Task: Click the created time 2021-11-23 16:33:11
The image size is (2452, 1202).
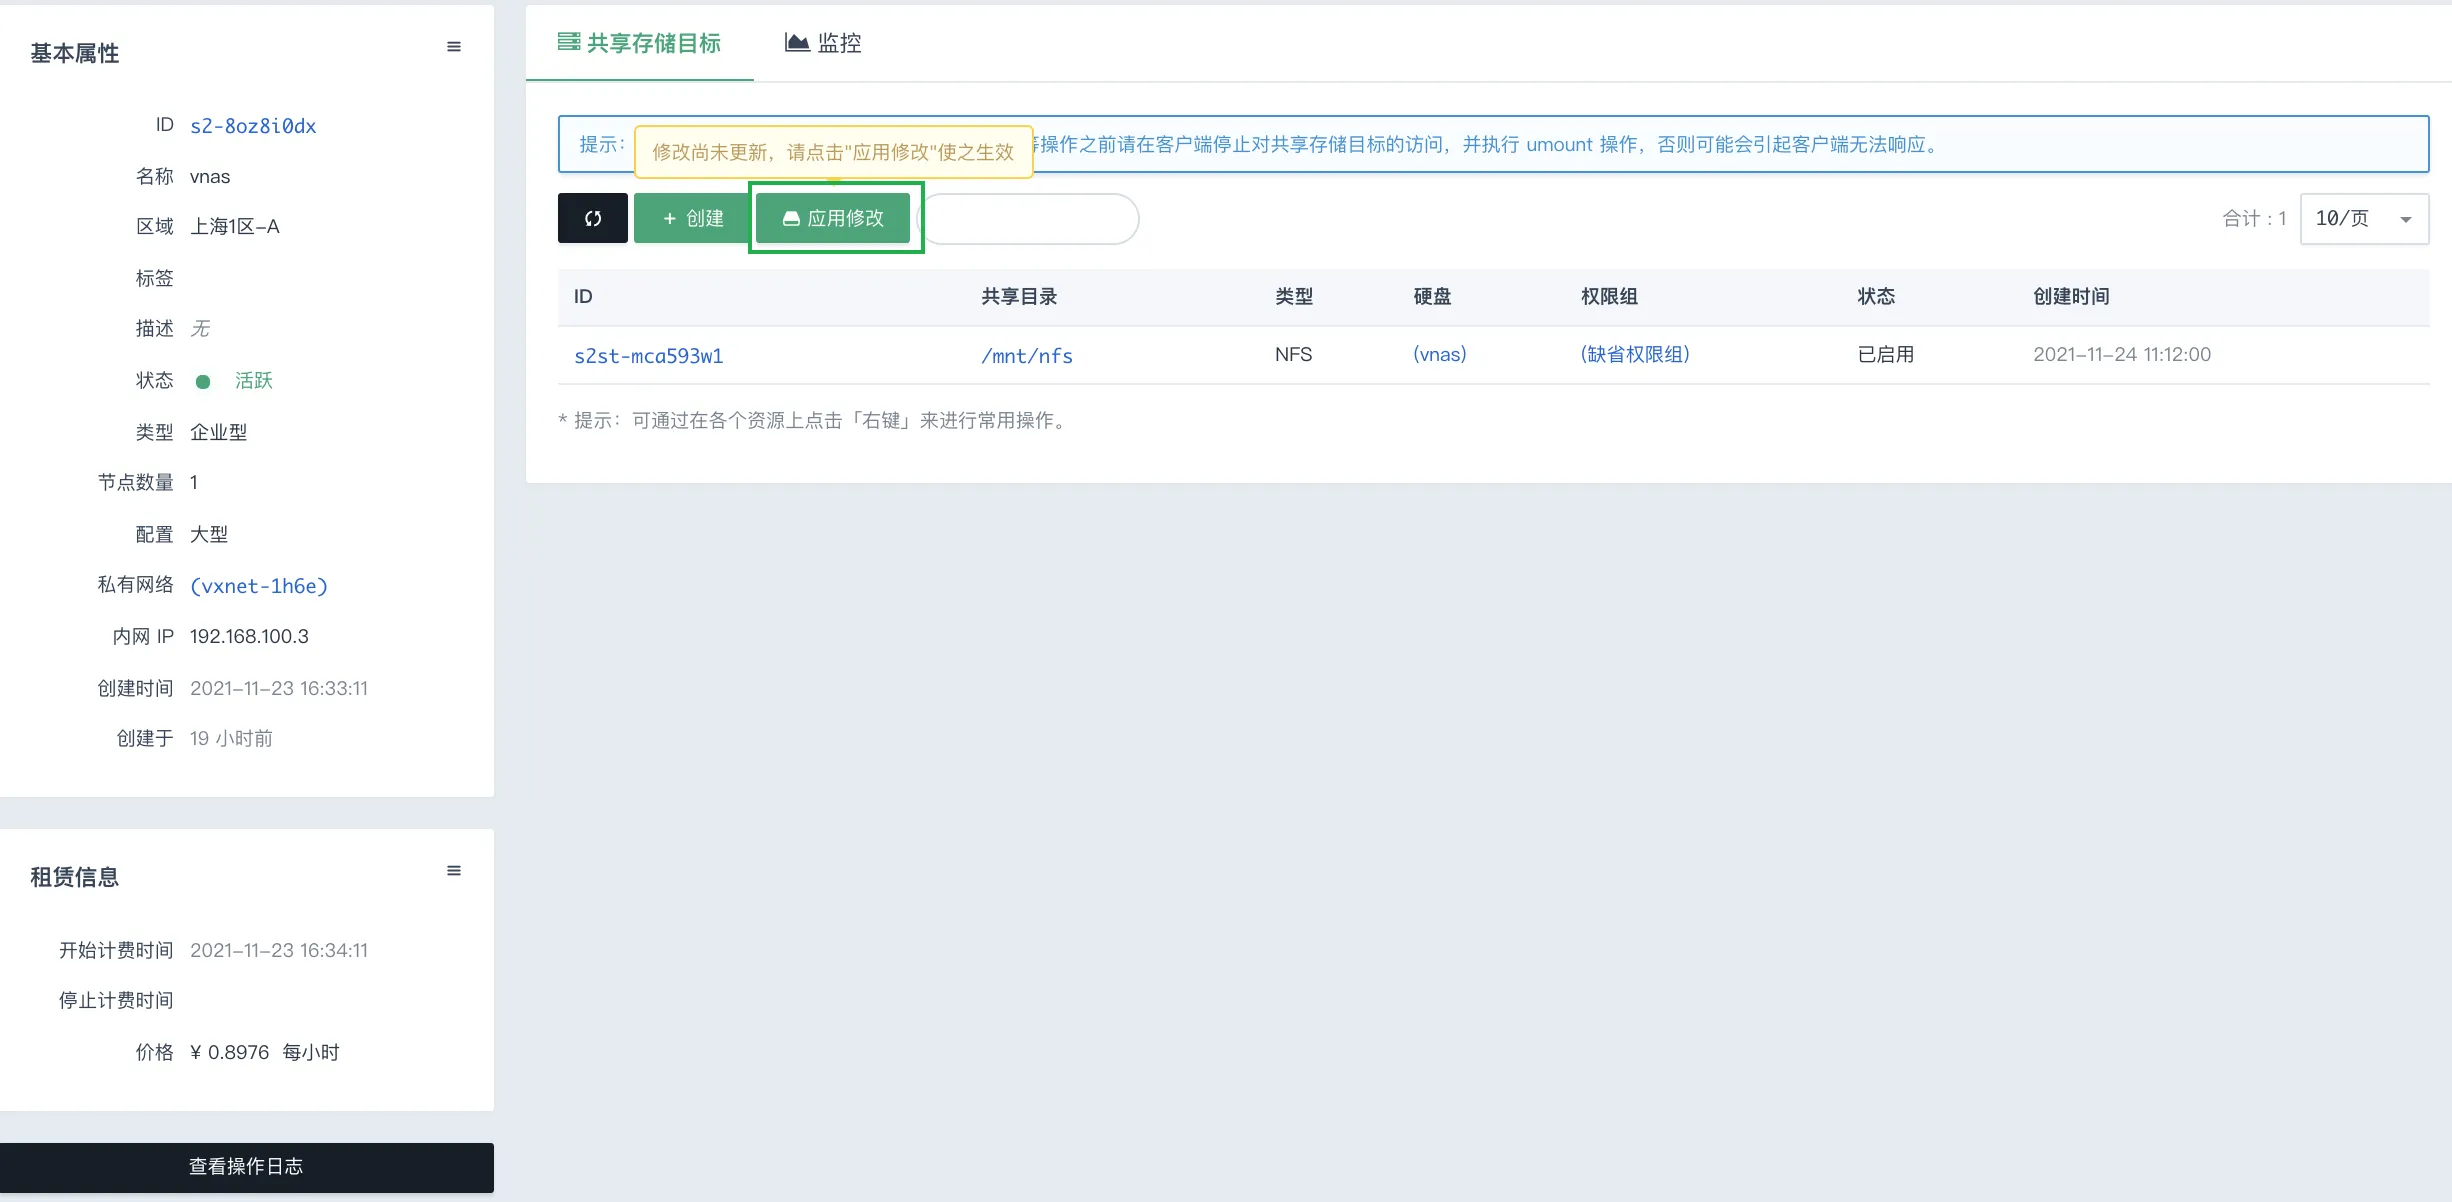Action: (x=279, y=688)
